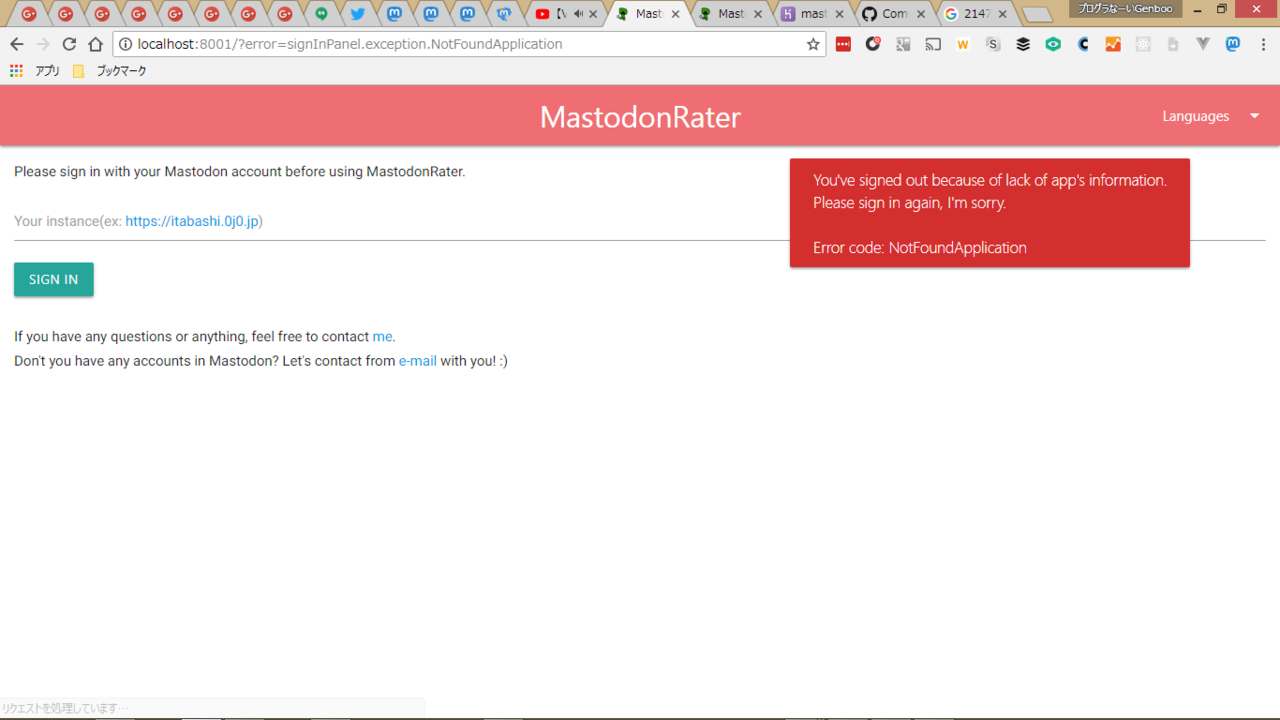Open the e-mail contact link
This screenshot has width=1280, height=720.
coord(417,361)
